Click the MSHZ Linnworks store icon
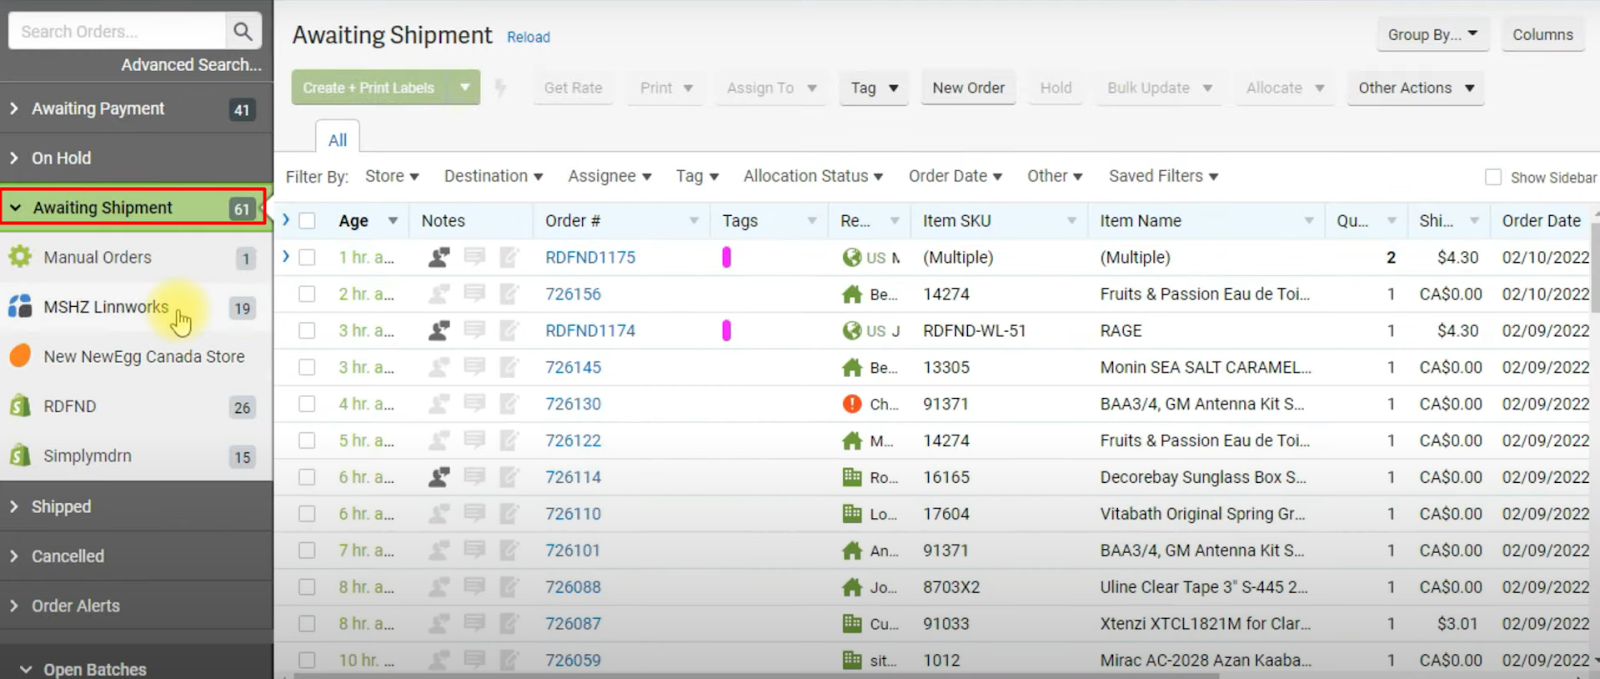The image size is (1600, 679). [20, 307]
